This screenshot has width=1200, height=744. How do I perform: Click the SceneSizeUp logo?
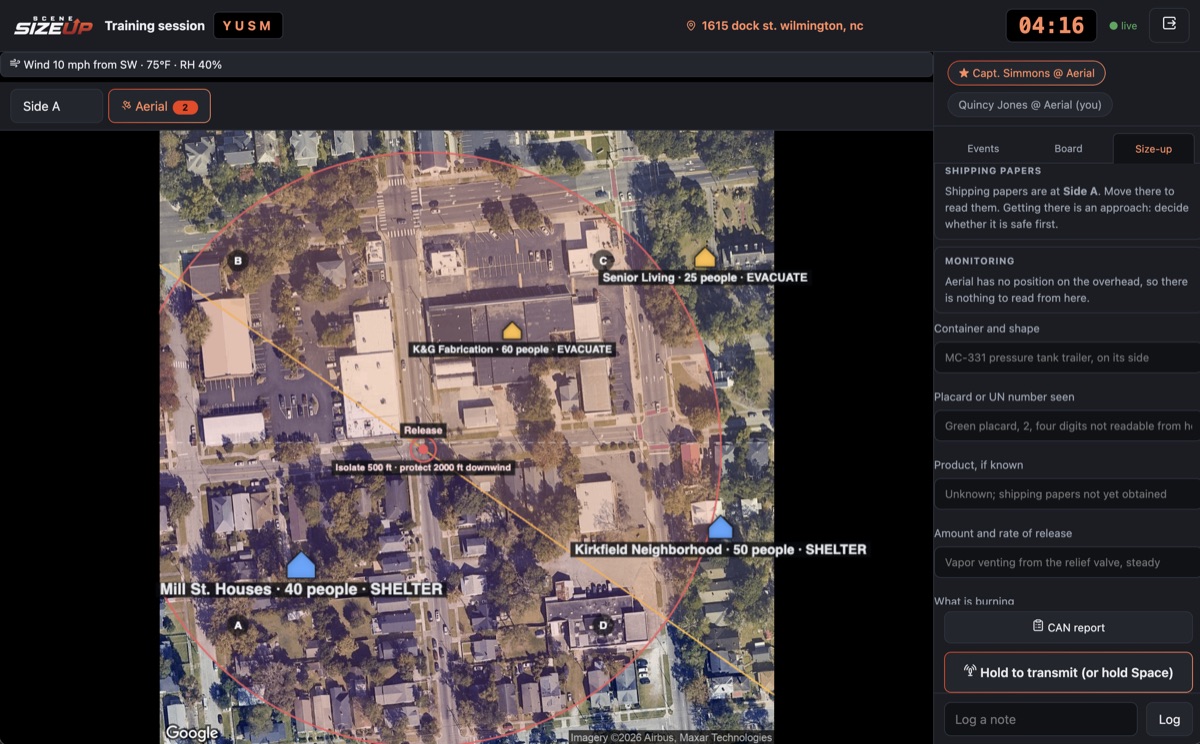53,25
